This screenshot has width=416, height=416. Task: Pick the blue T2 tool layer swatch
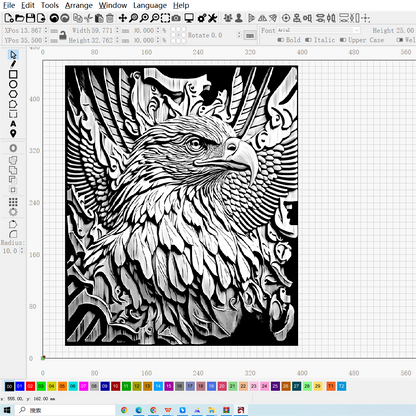coord(342,386)
